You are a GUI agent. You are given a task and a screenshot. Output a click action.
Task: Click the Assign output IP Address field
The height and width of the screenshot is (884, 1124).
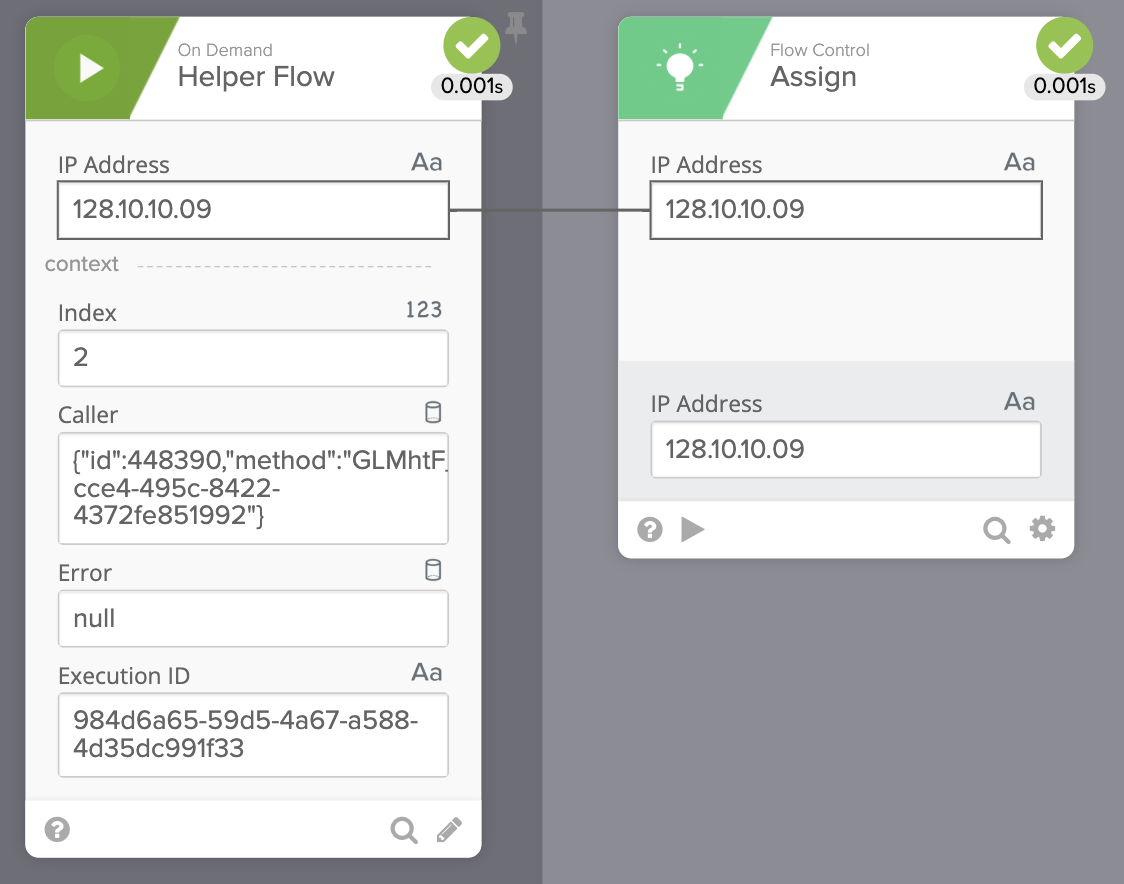[845, 449]
